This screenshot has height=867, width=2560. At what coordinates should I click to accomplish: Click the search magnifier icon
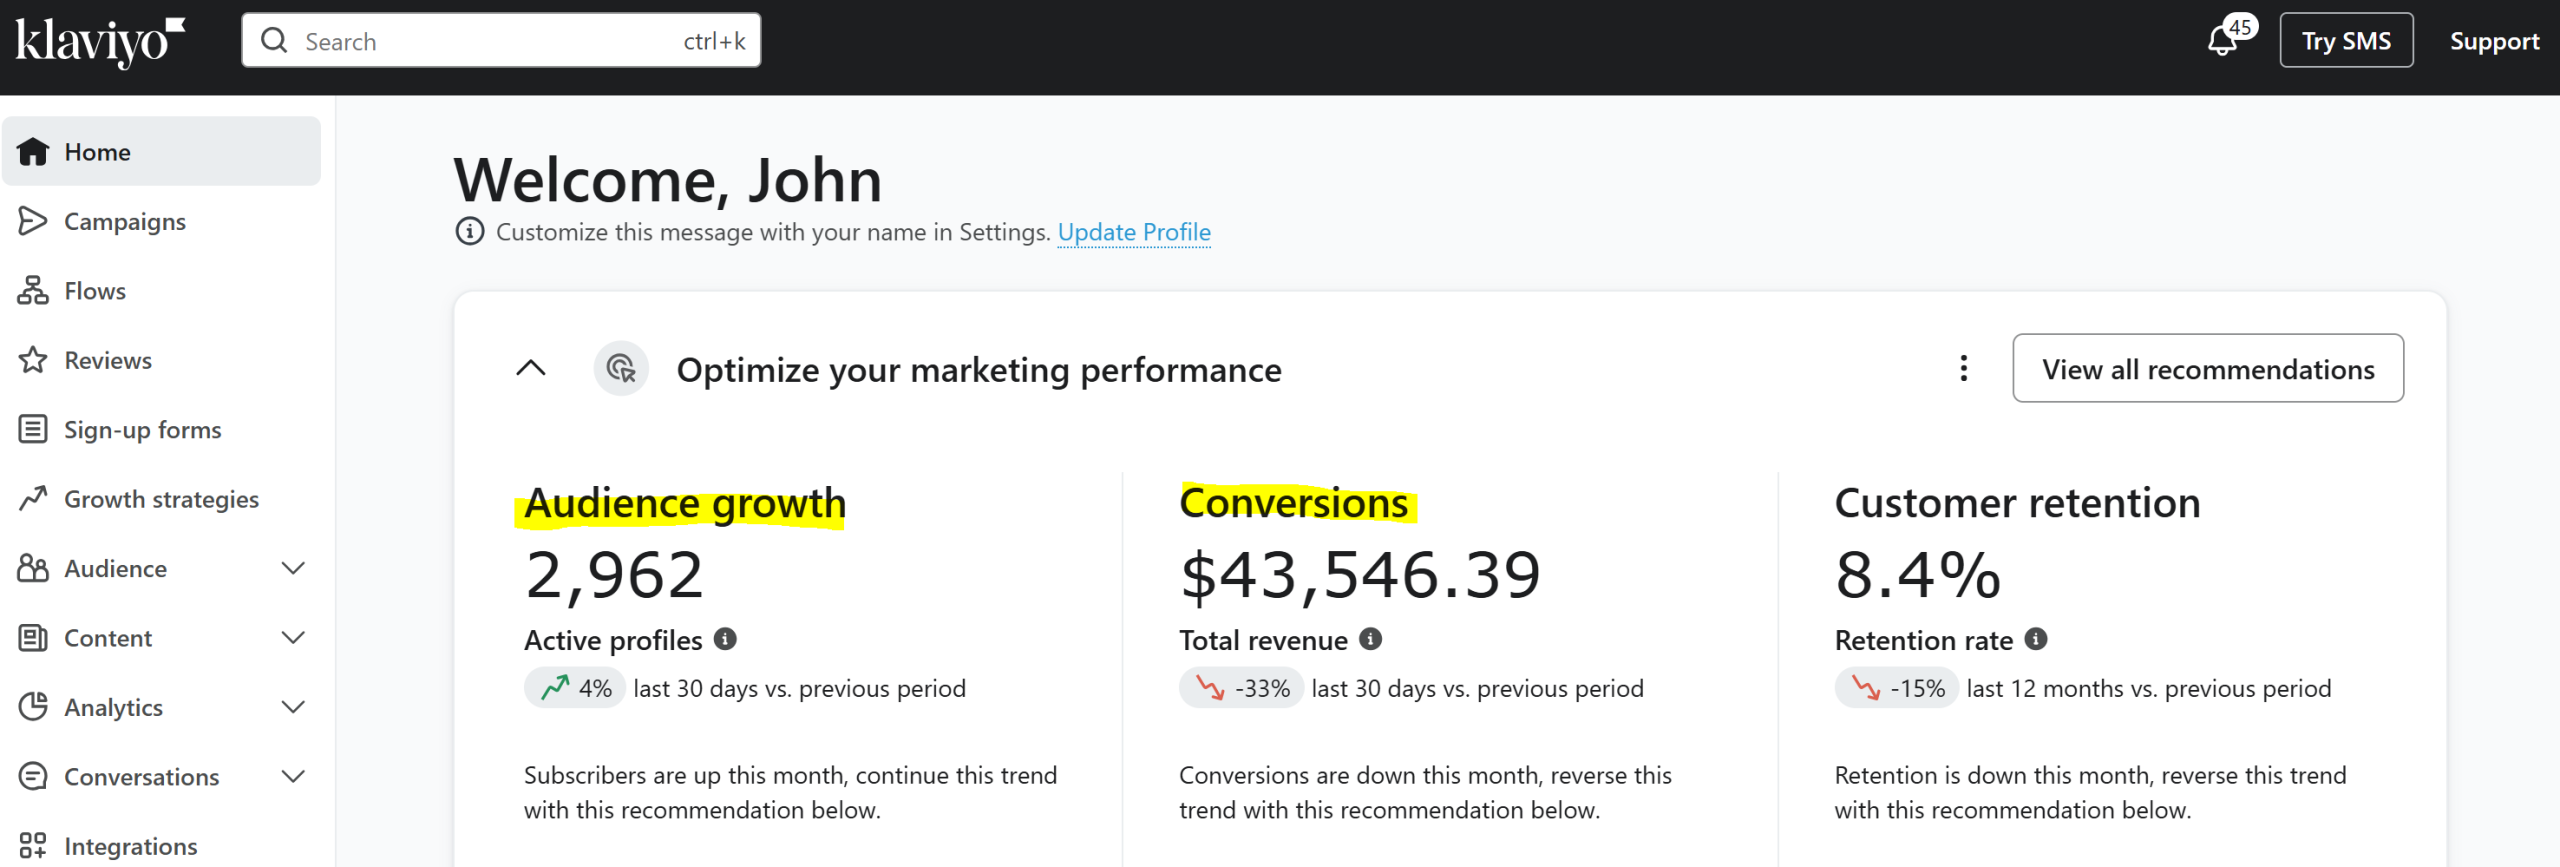[x=273, y=41]
